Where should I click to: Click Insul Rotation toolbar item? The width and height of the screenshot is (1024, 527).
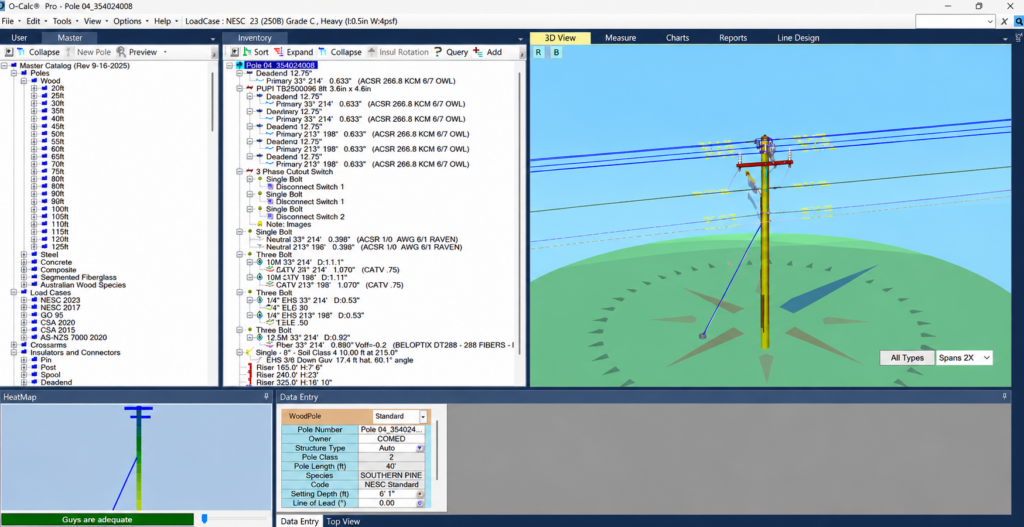(x=398, y=52)
